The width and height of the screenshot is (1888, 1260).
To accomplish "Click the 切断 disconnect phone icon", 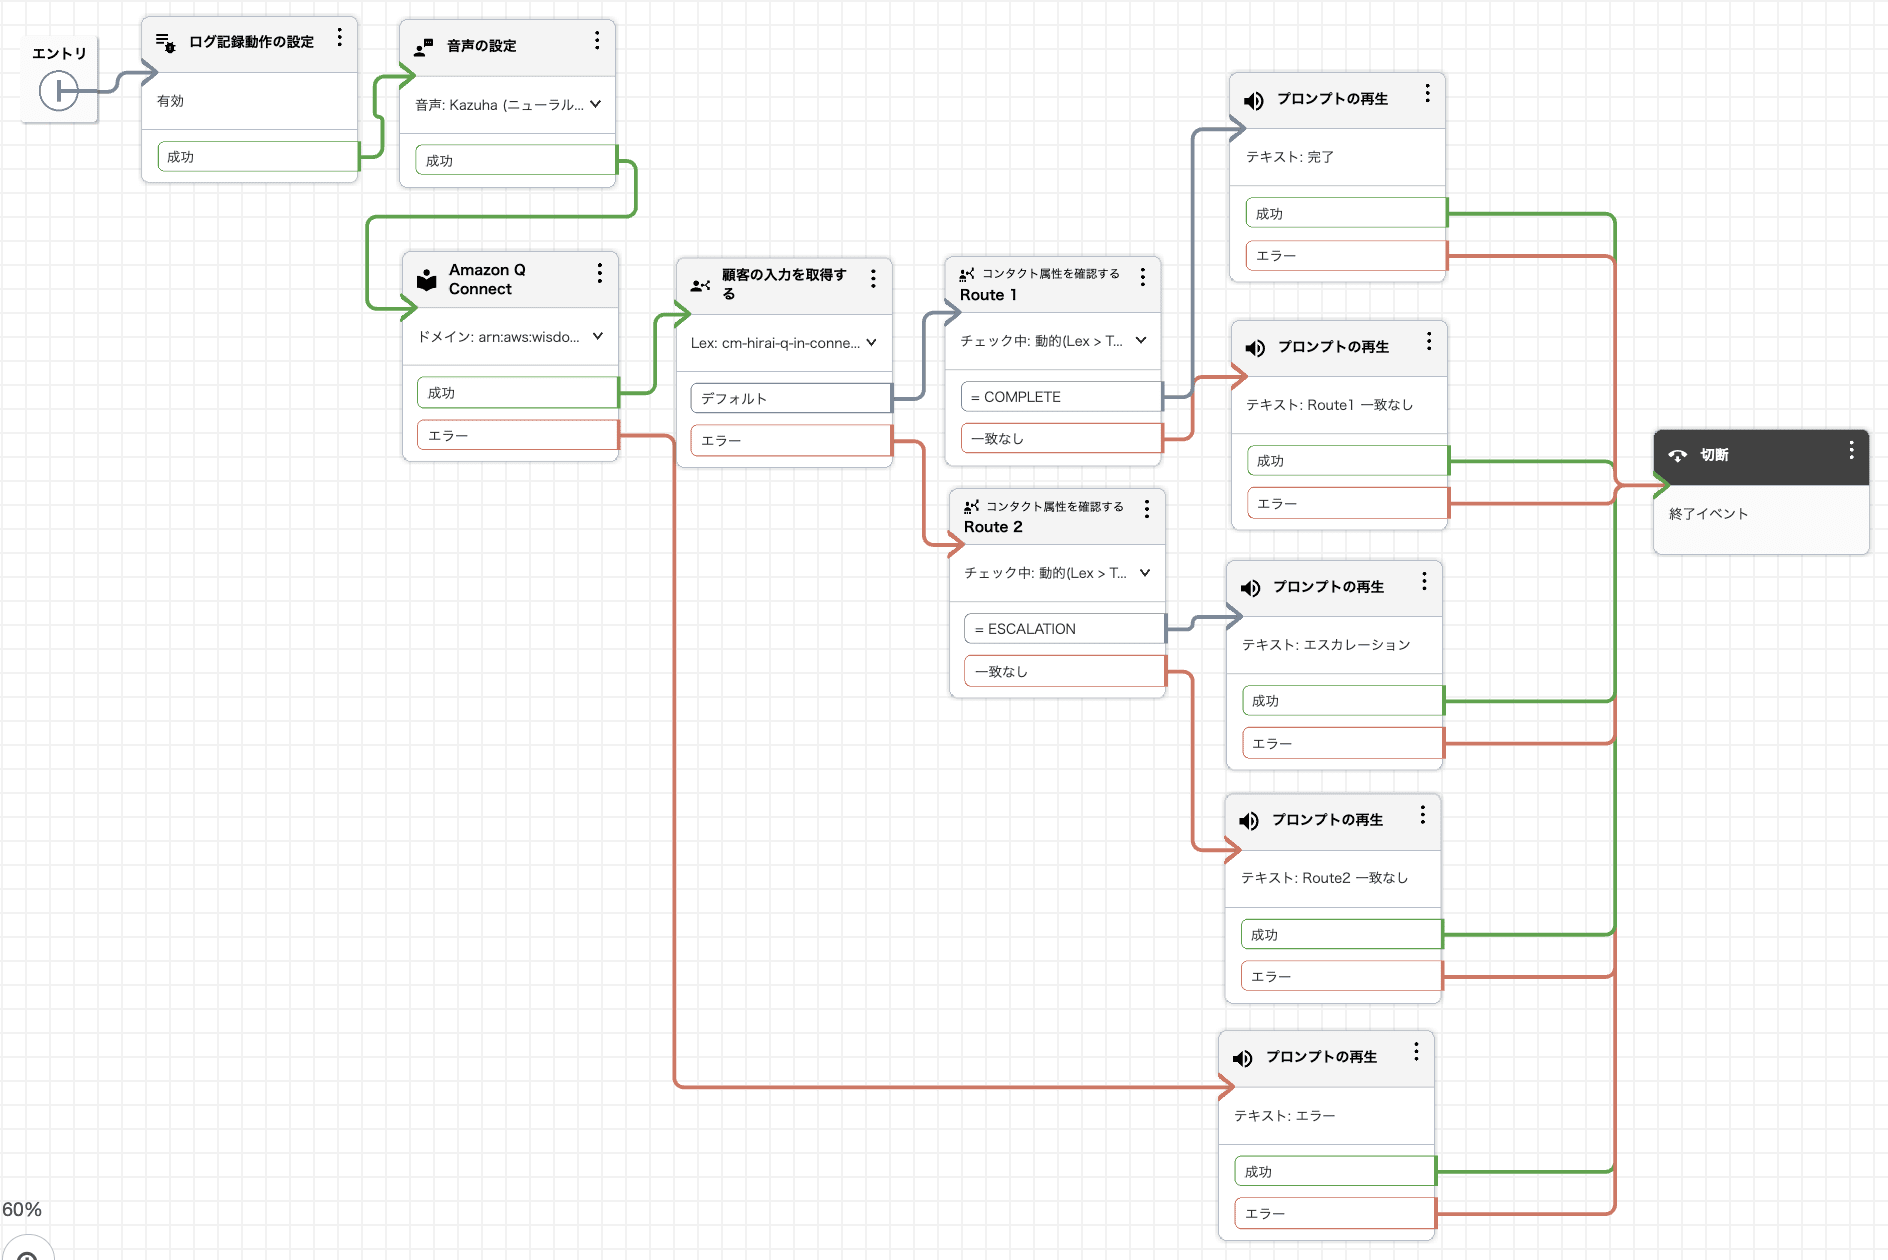I will [x=1678, y=455].
